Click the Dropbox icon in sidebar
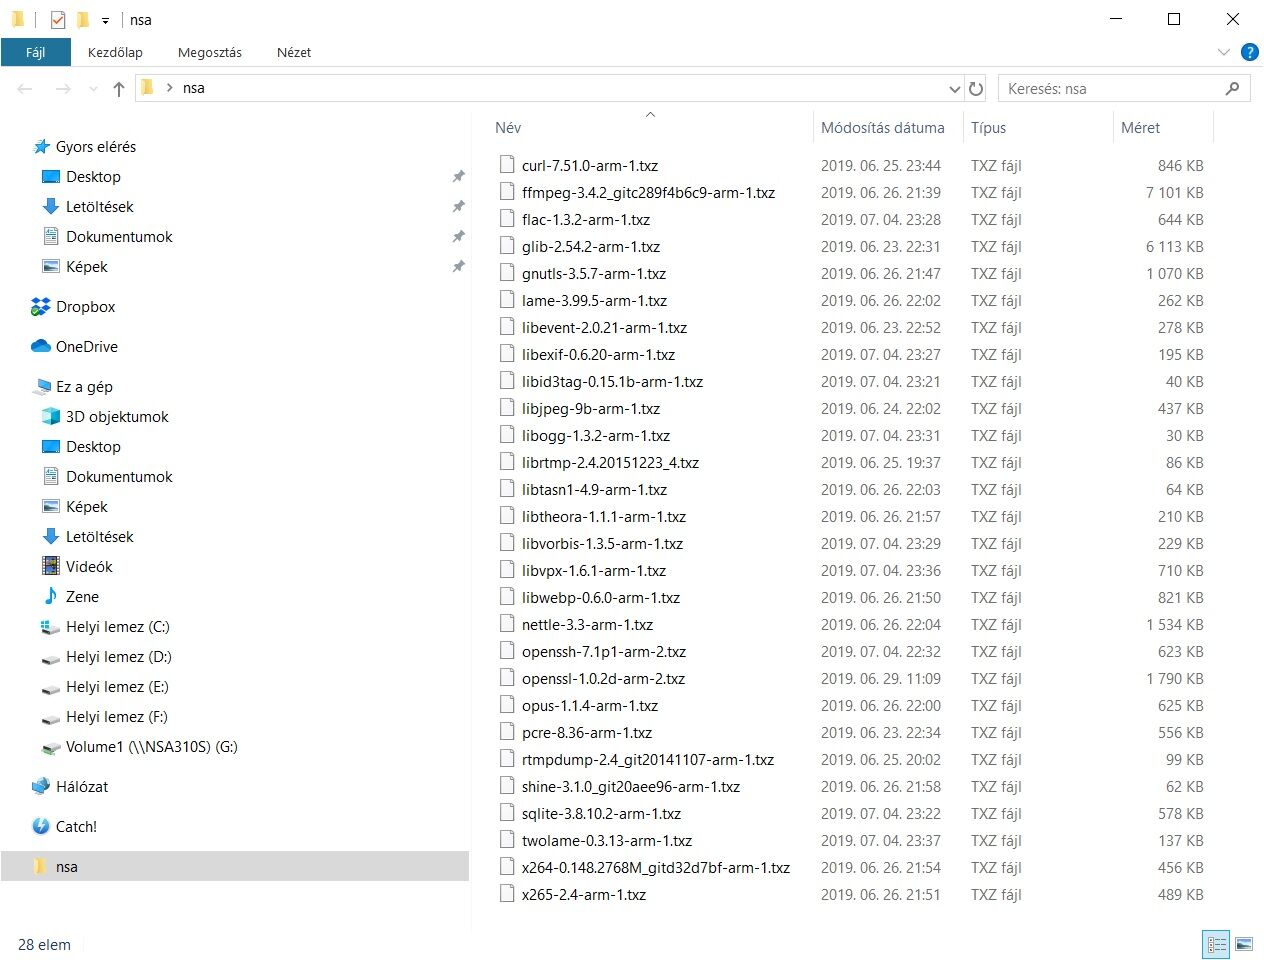 click(x=41, y=307)
